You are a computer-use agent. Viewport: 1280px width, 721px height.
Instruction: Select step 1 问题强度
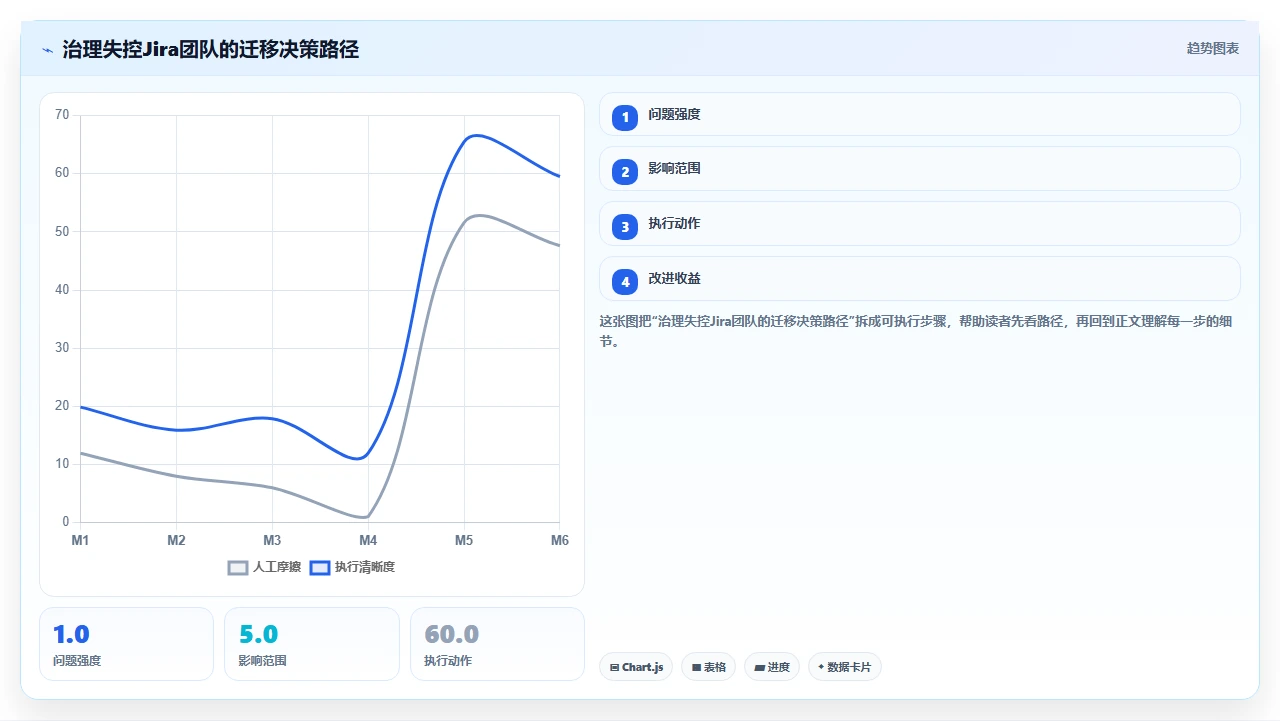tap(919, 114)
